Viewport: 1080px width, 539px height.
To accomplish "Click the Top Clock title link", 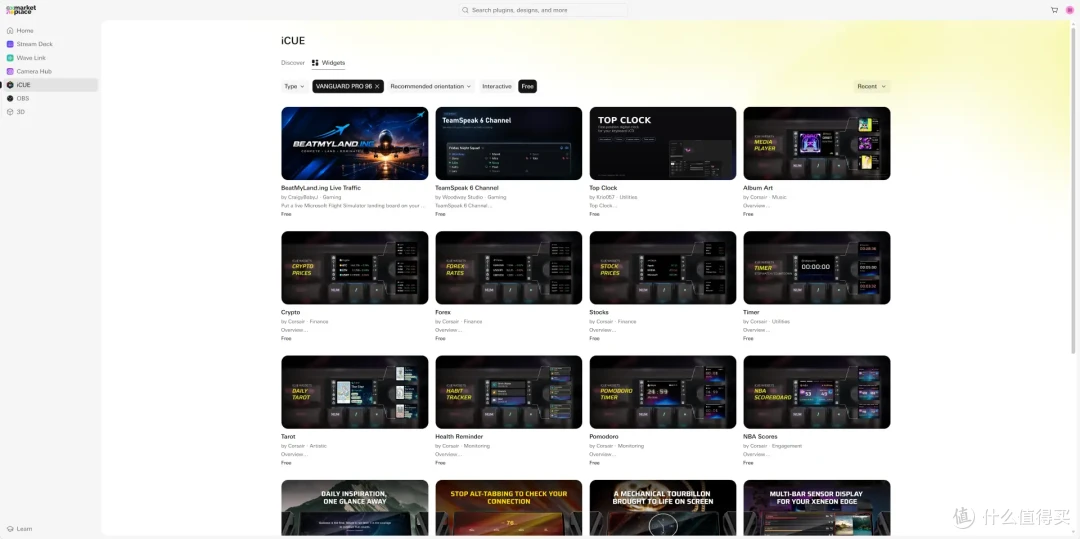I will click(603, 188).
